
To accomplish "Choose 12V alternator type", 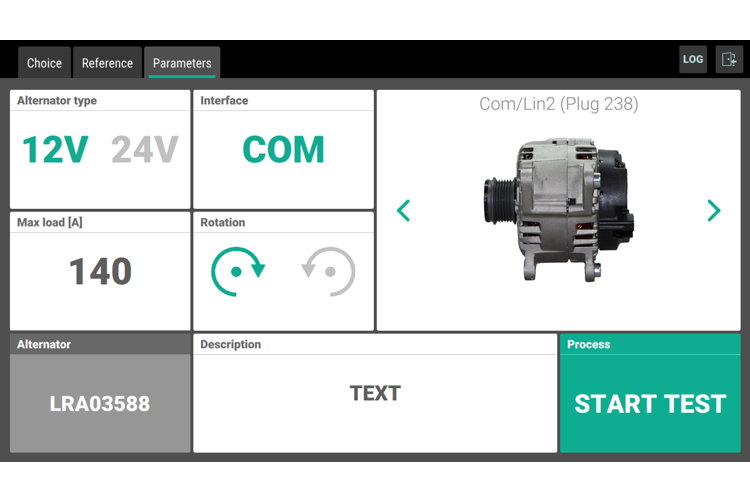I will [55, 150].
